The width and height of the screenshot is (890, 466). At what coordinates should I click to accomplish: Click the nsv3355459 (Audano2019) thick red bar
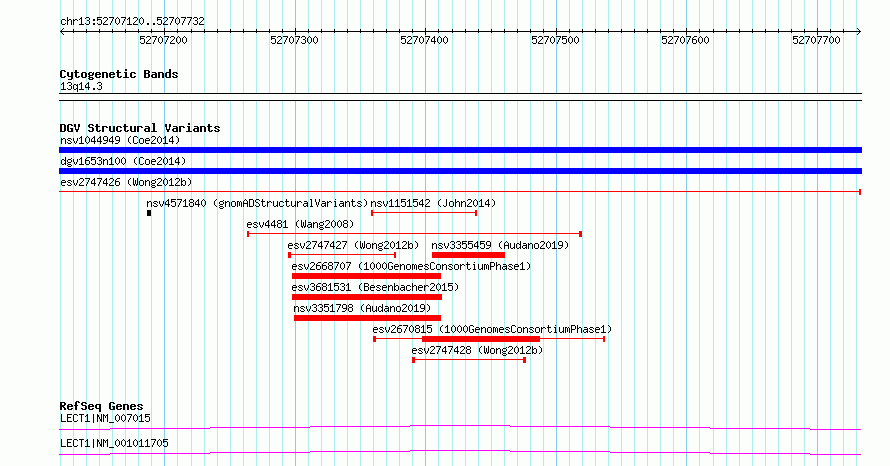[468, 255]
